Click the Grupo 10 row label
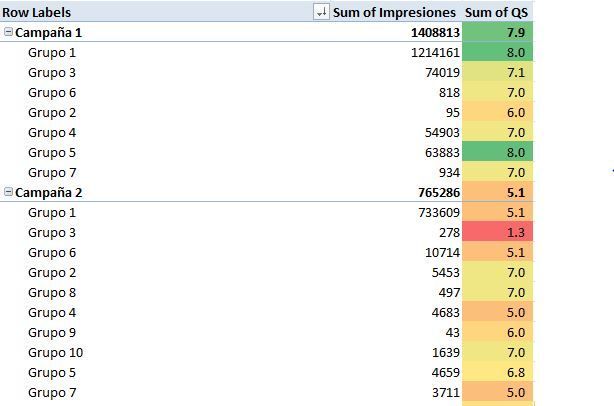Viewport: 614px width, 406px height. click(x=55, y=352)
